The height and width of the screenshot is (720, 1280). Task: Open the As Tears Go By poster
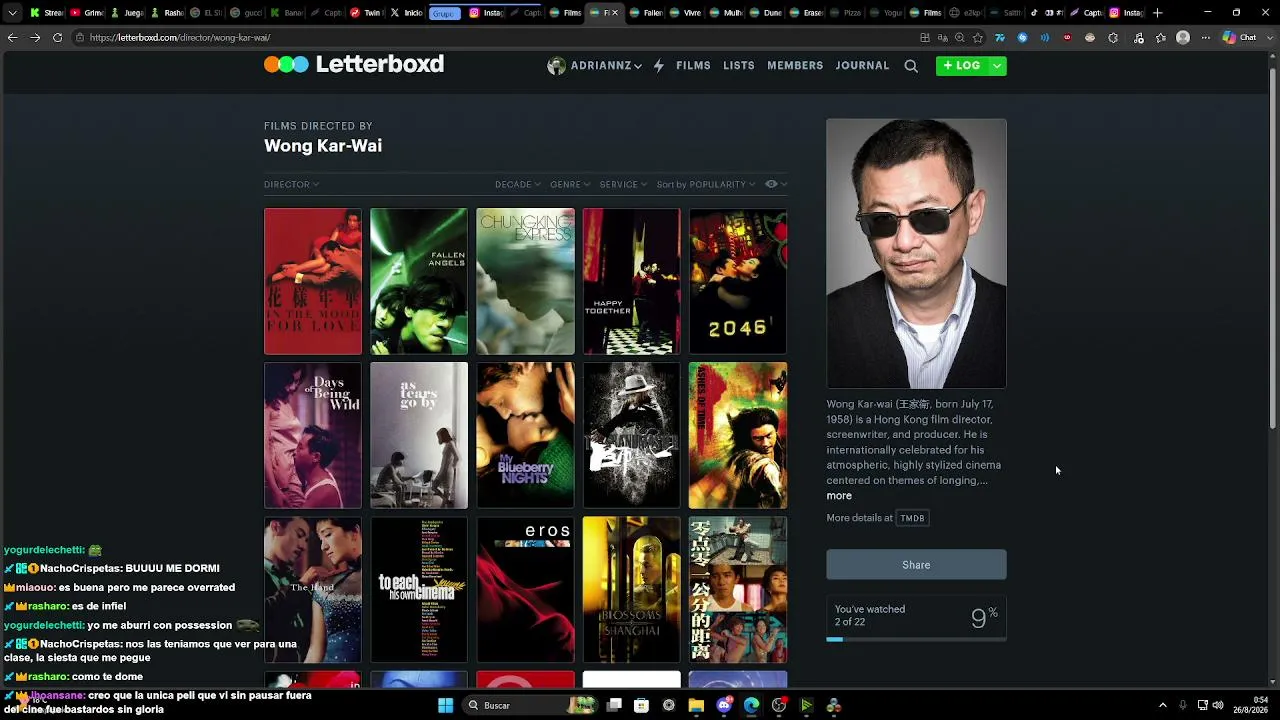(419, 435)
